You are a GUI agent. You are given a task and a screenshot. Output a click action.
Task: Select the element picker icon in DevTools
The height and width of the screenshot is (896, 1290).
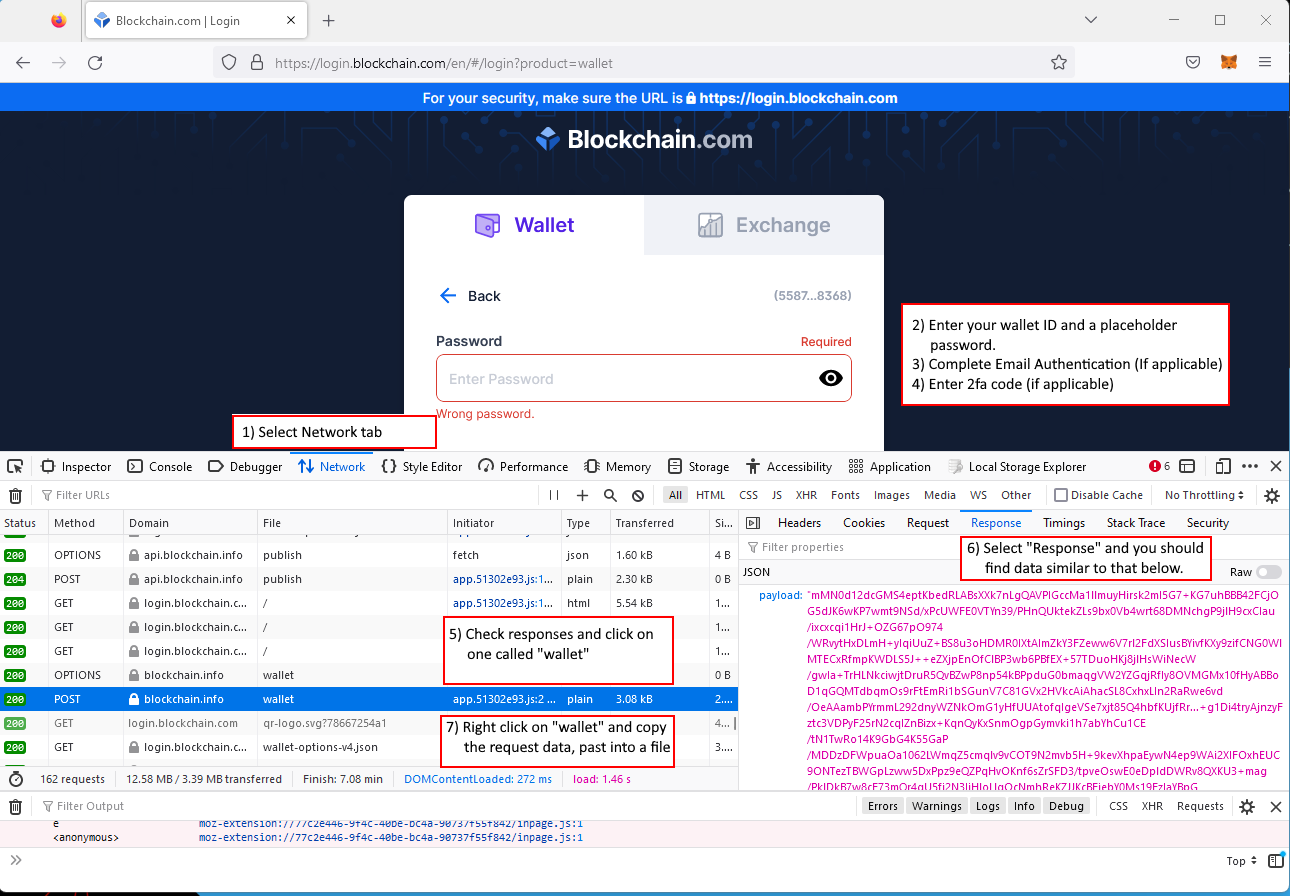pos(15,466)
